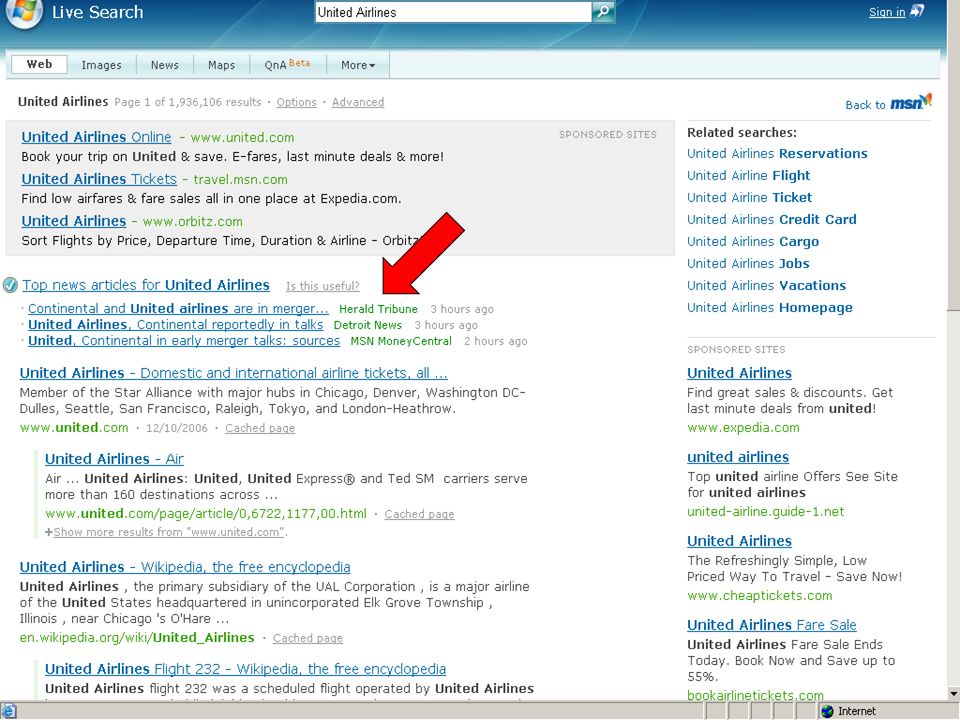Click the checkmark icon beside Top news articles
The height and width of the screenshot is (720, 960).
pos(10,285)
